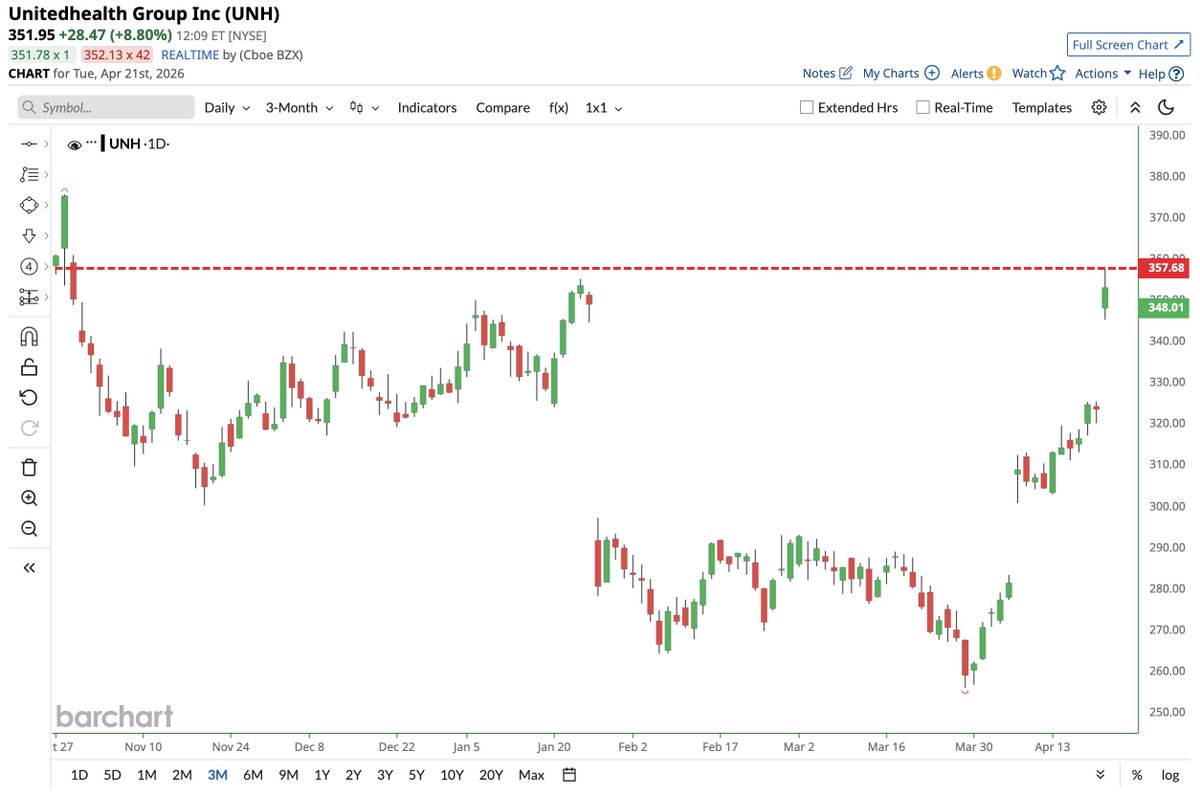Collapse header with double up chevron

pyautogui.click(x=1135, y=107)
